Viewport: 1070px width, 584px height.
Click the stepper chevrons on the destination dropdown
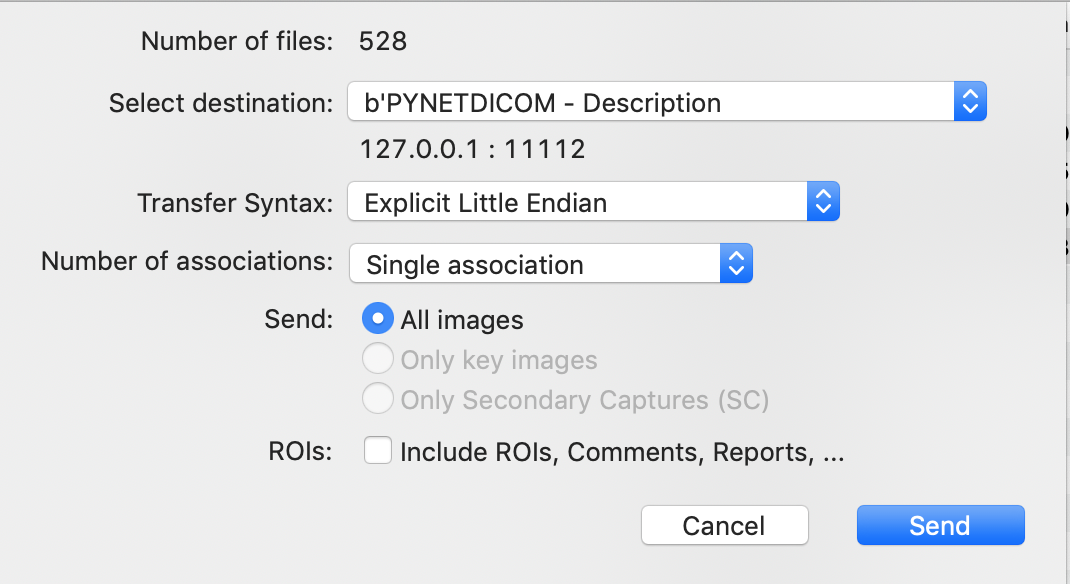point(970,101)
